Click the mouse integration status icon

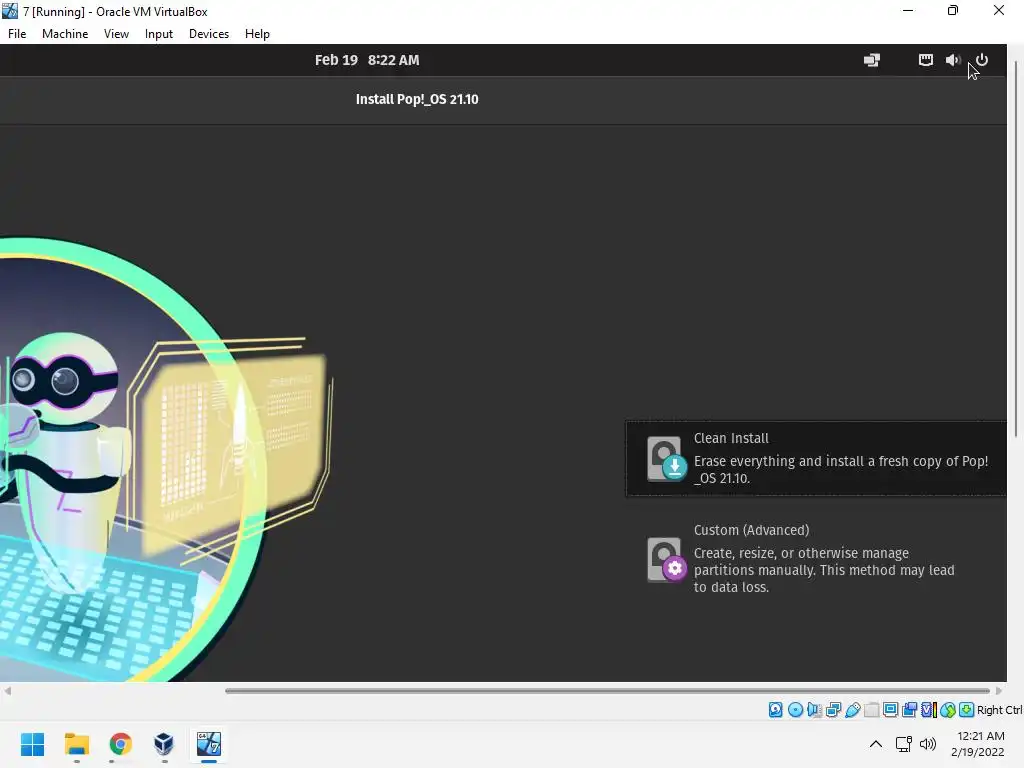click(948, 710)
